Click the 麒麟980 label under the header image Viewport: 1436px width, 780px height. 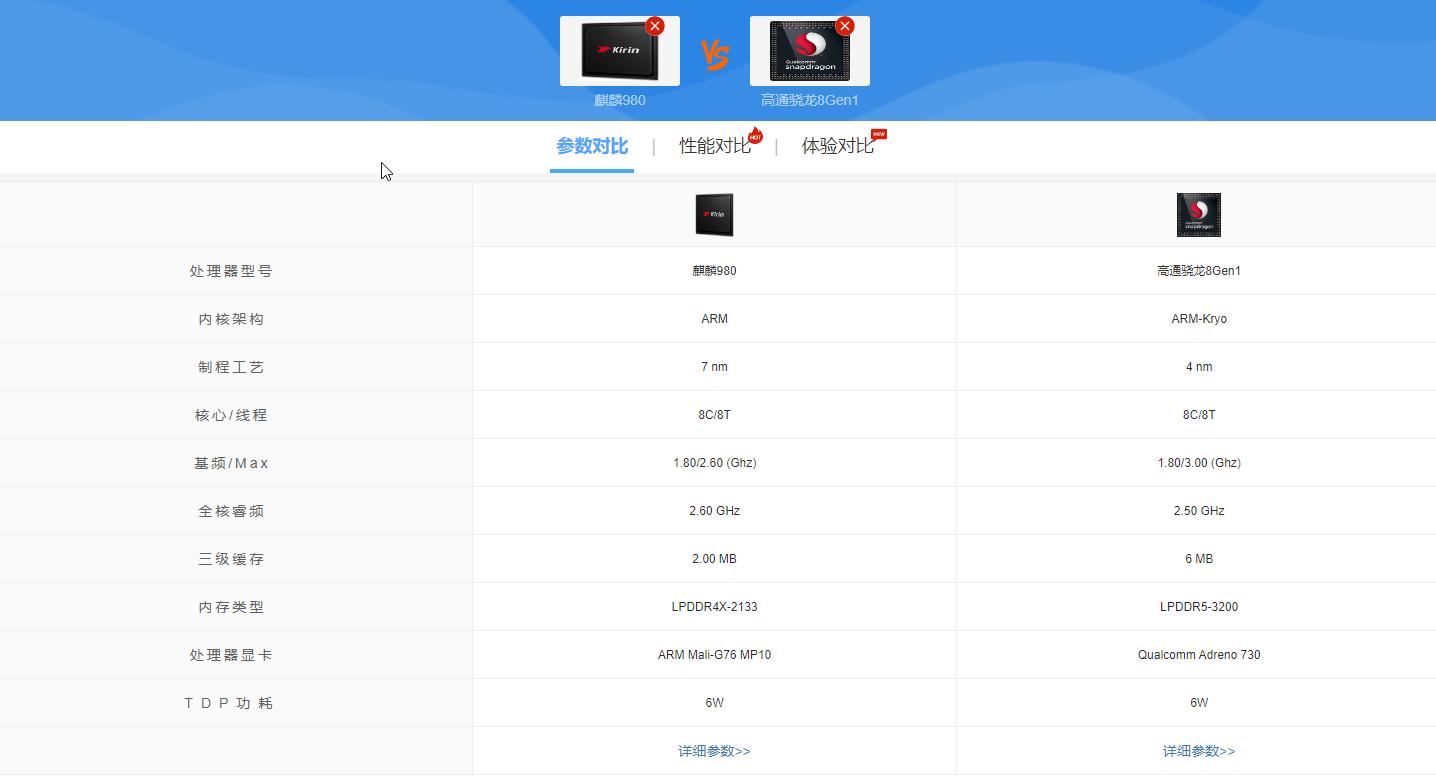pos(620,100)
